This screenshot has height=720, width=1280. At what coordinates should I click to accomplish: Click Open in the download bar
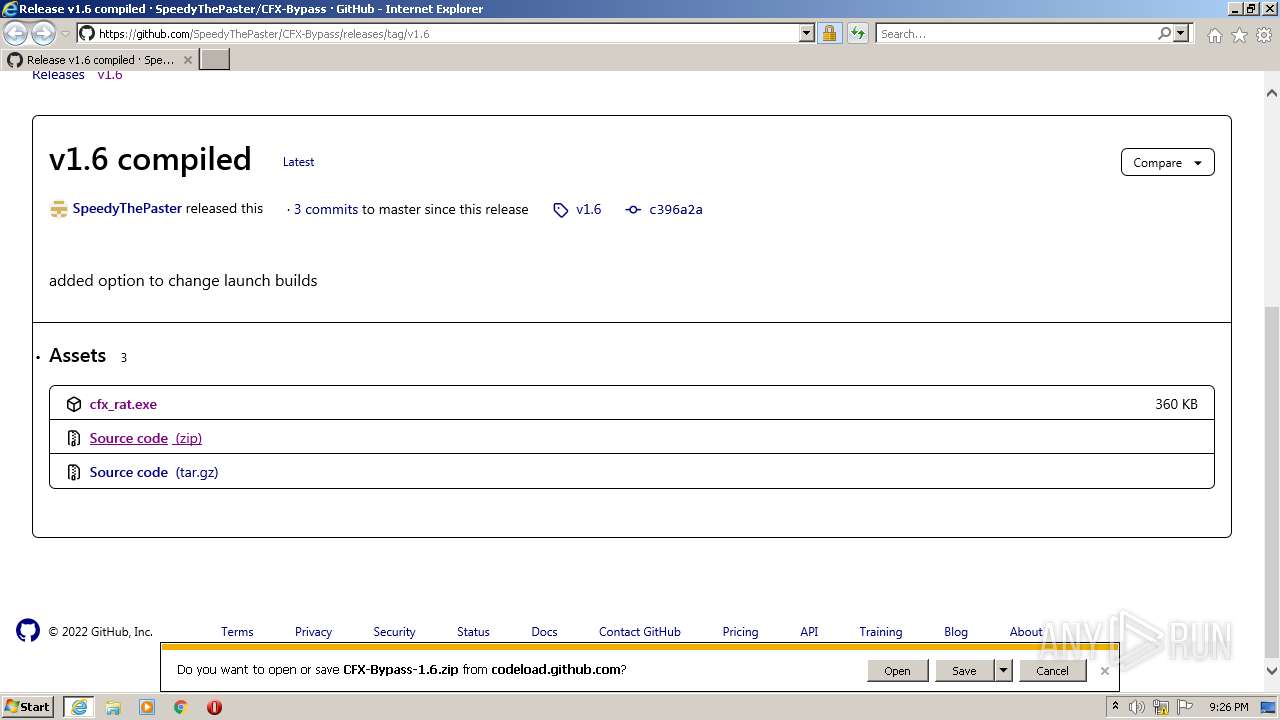click(x=897, y=671)
